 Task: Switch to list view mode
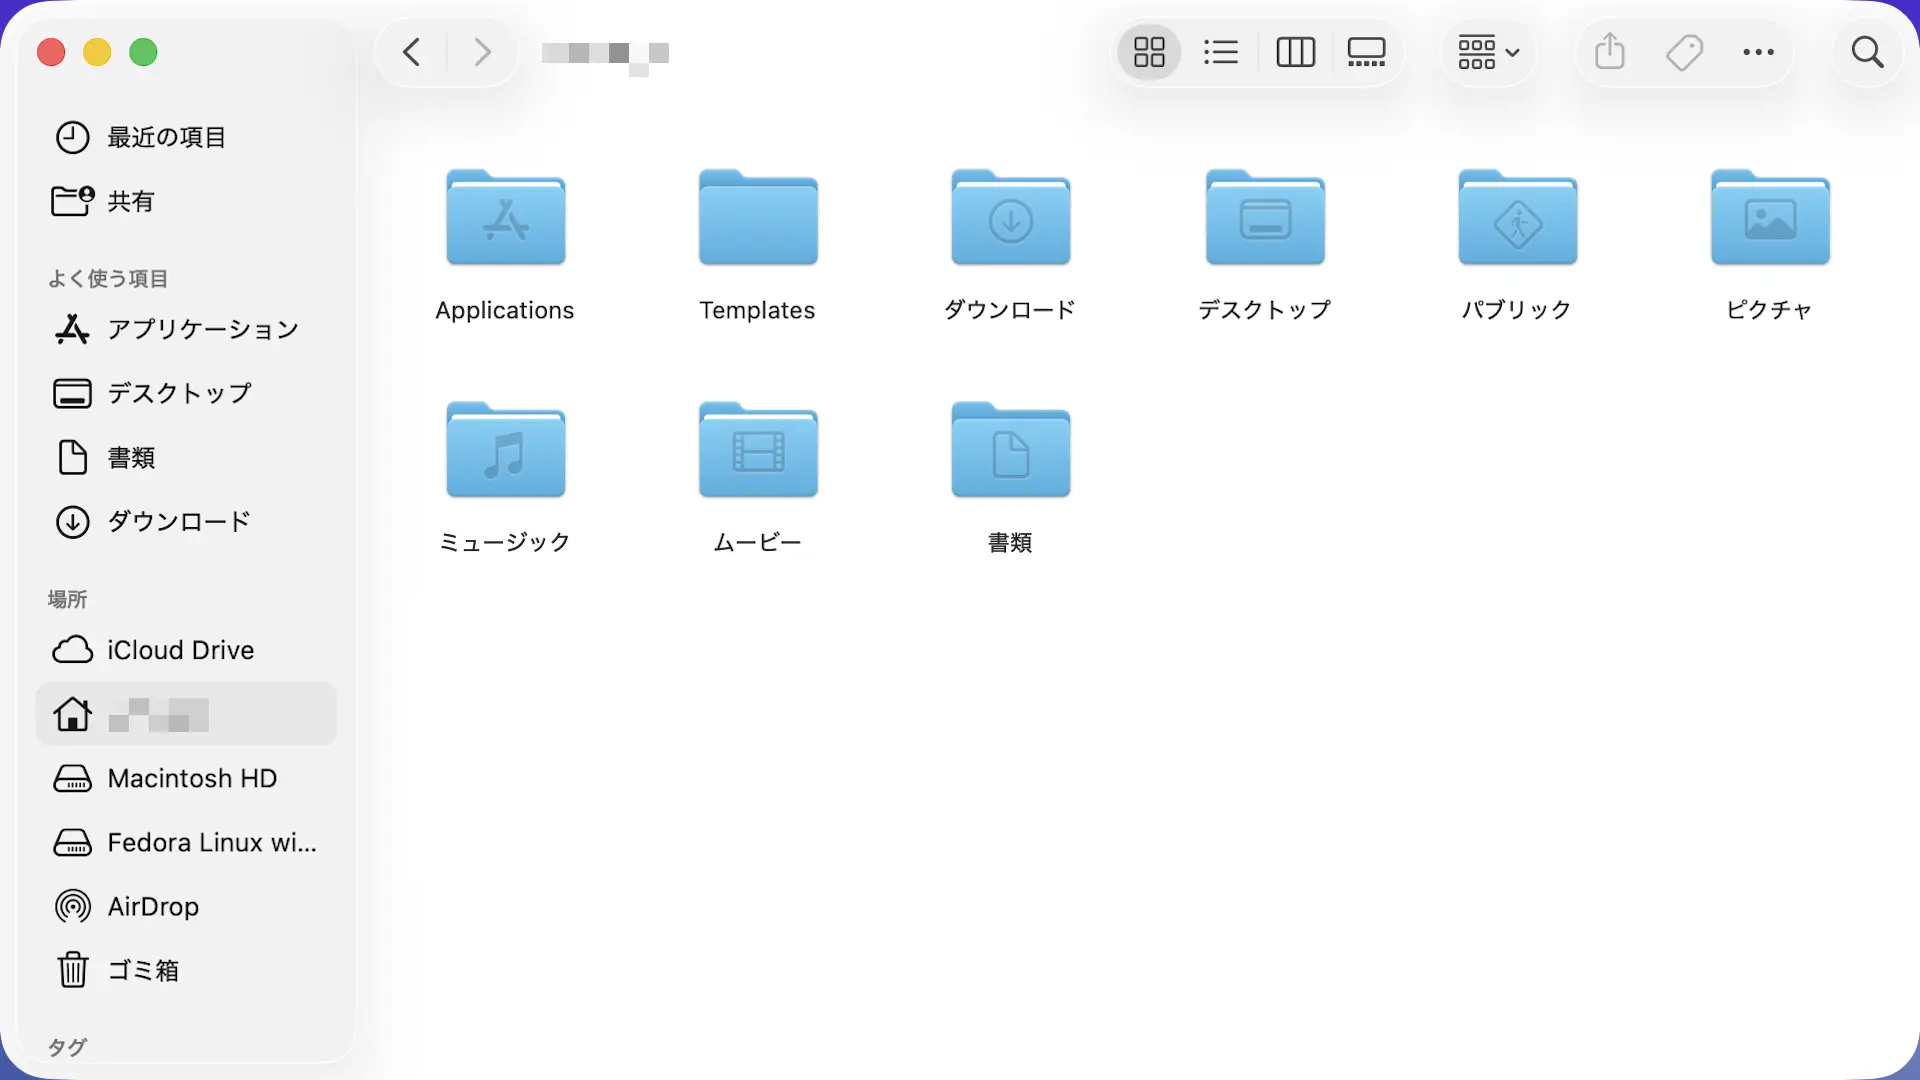coord(1221,52)
